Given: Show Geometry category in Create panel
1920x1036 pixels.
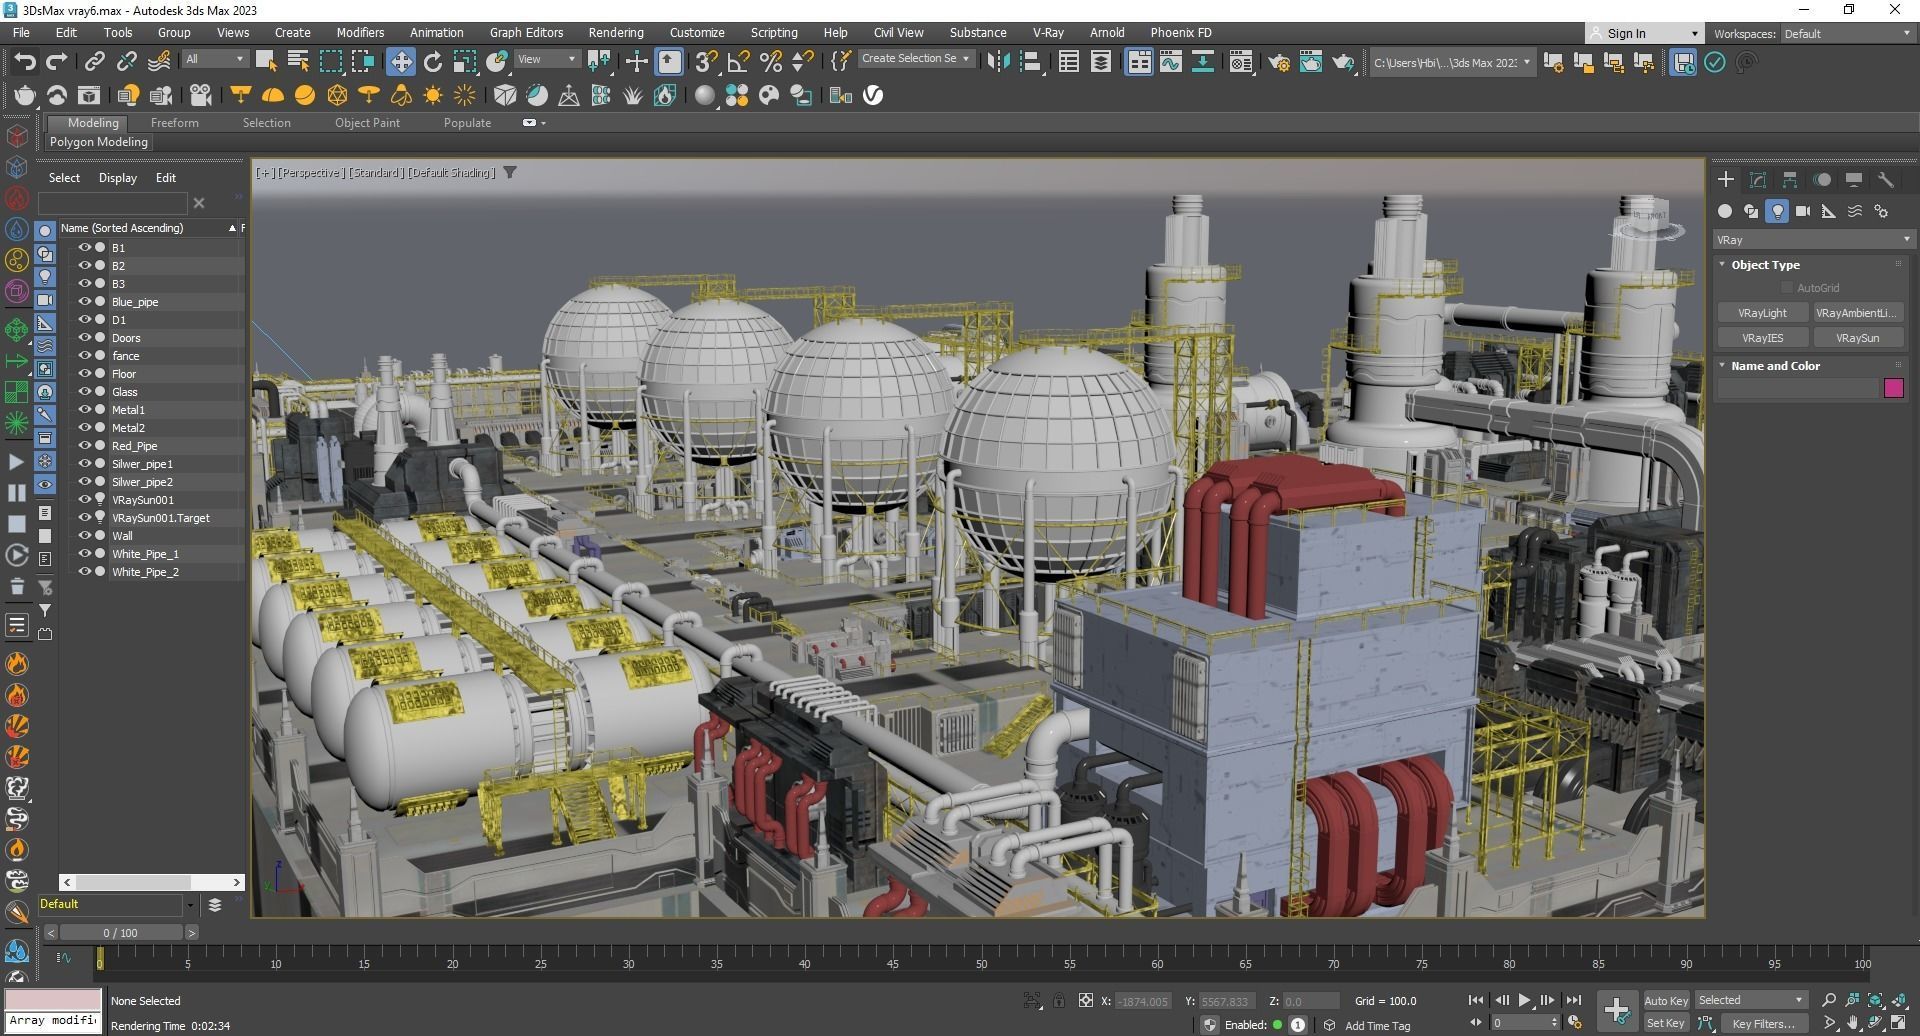Looking at the screenshot, I should coord(1725,211).
